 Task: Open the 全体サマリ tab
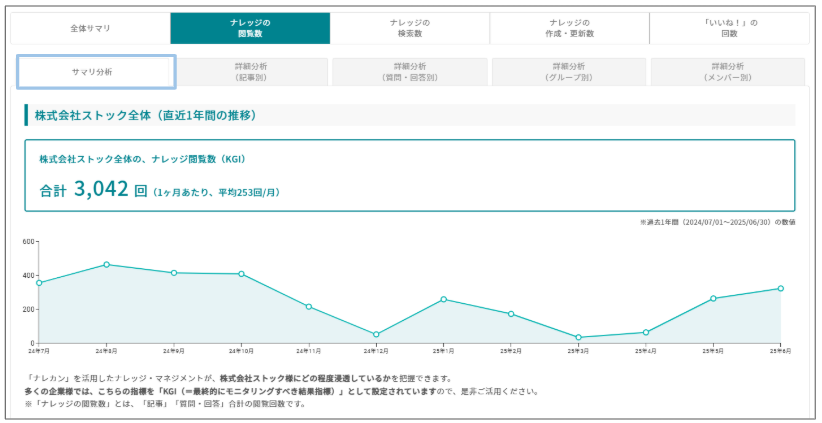click(x=90, y=28)
